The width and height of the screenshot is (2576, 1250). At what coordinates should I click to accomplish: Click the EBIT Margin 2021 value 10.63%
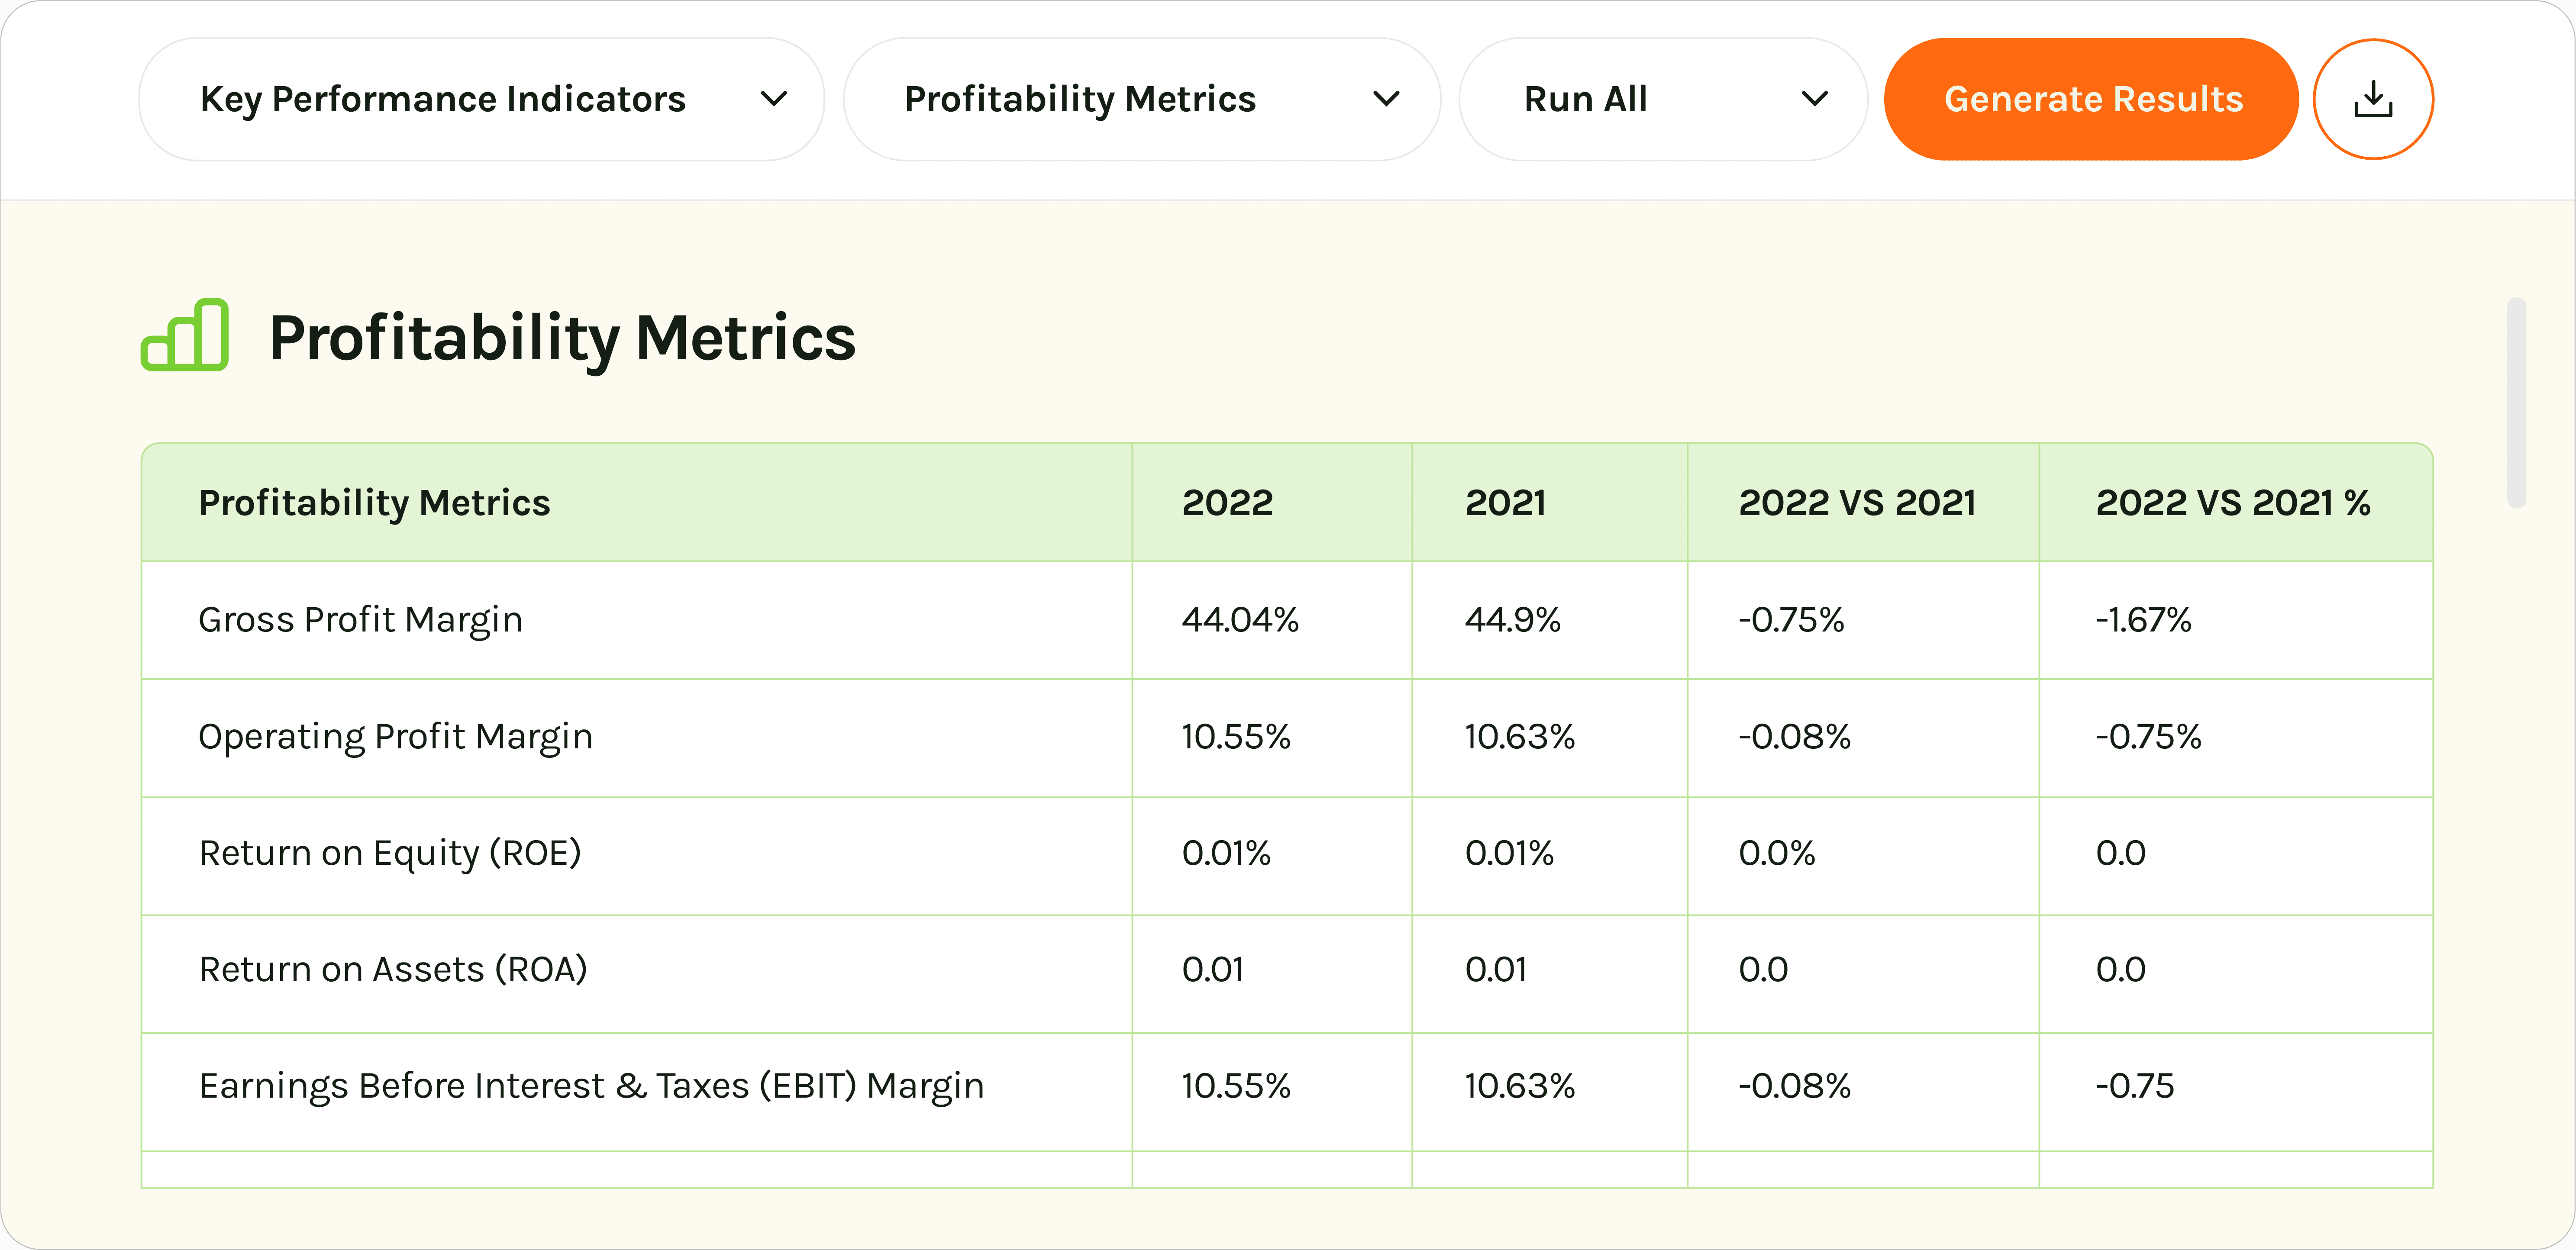tap(1519, 1086)
